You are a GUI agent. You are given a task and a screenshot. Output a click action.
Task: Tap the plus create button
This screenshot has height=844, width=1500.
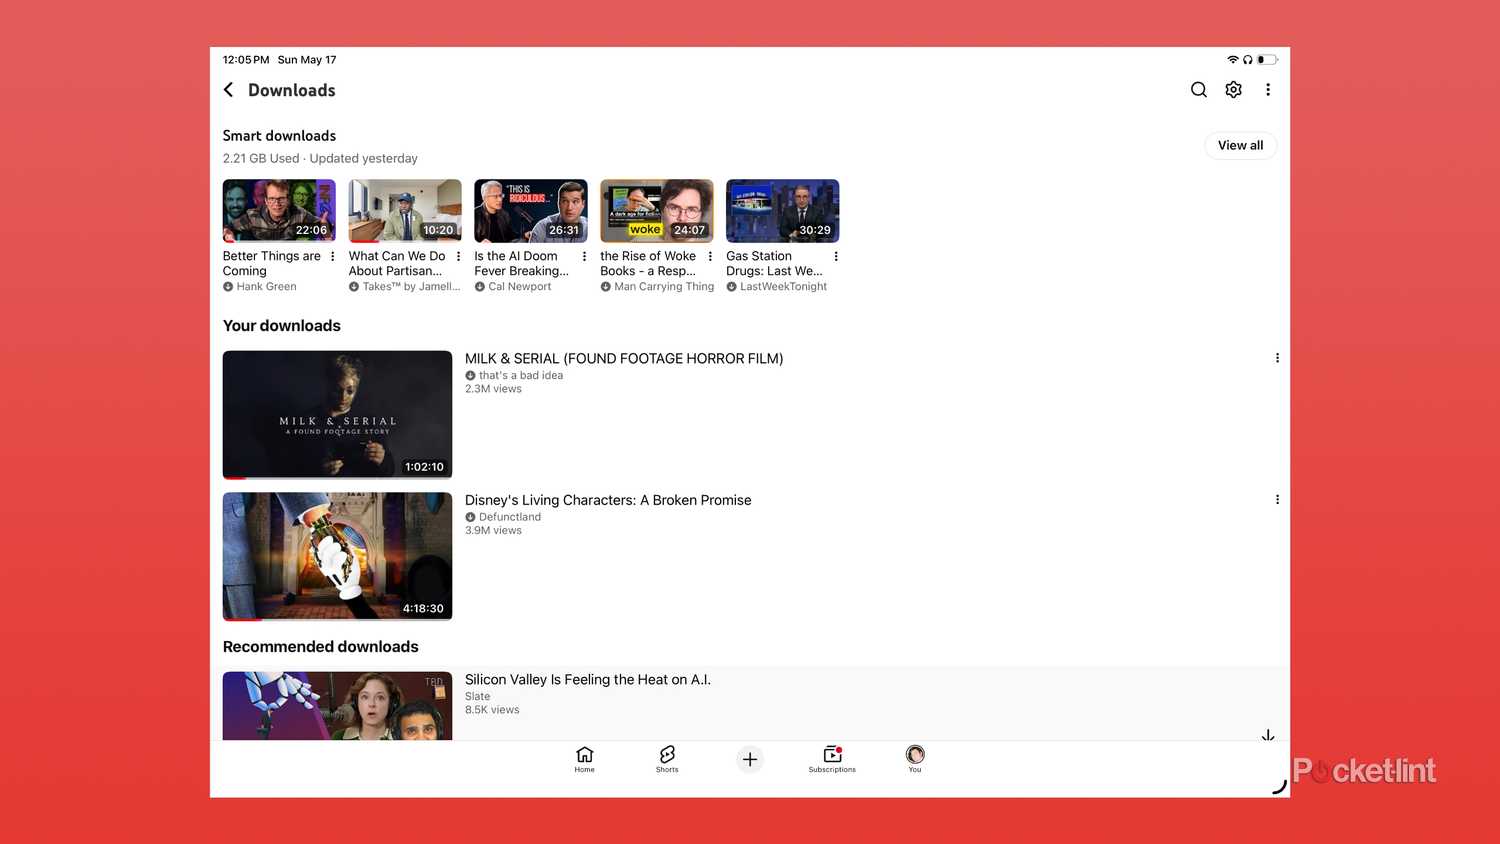[750, 759]
